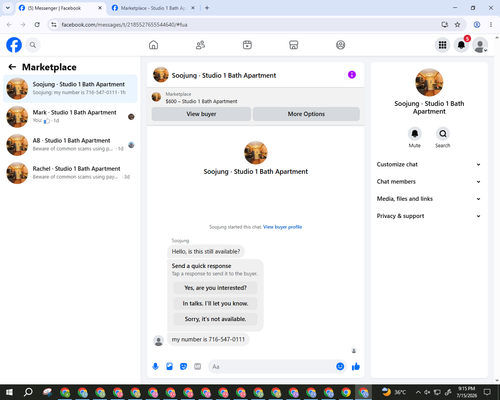Open the taskbar clock showing 9:15 PM
The height and width of the screenshot is (400, 500).
click(x=466, y=392)
